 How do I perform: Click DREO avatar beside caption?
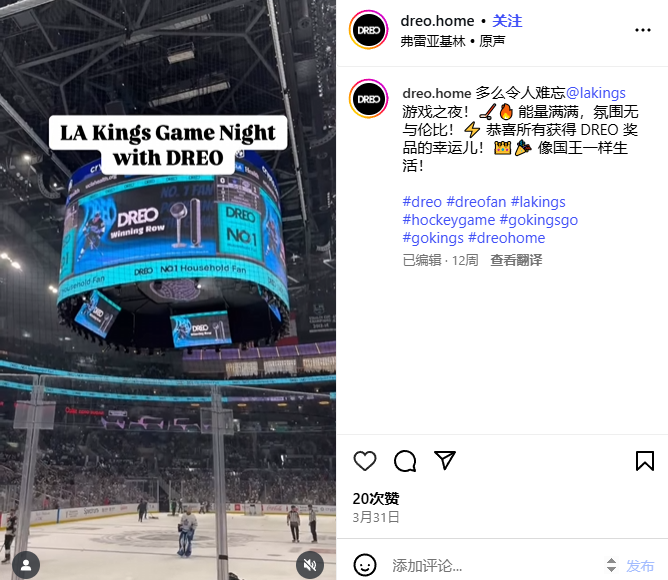tap(369, 99)
